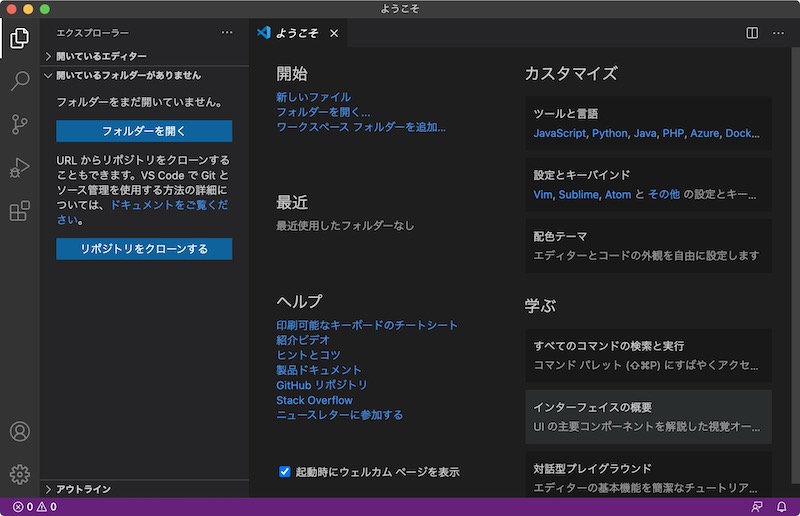This screenshot has width=800, height=516.
Task: Click Azure tools link
Action: click(x=705, y=133)
